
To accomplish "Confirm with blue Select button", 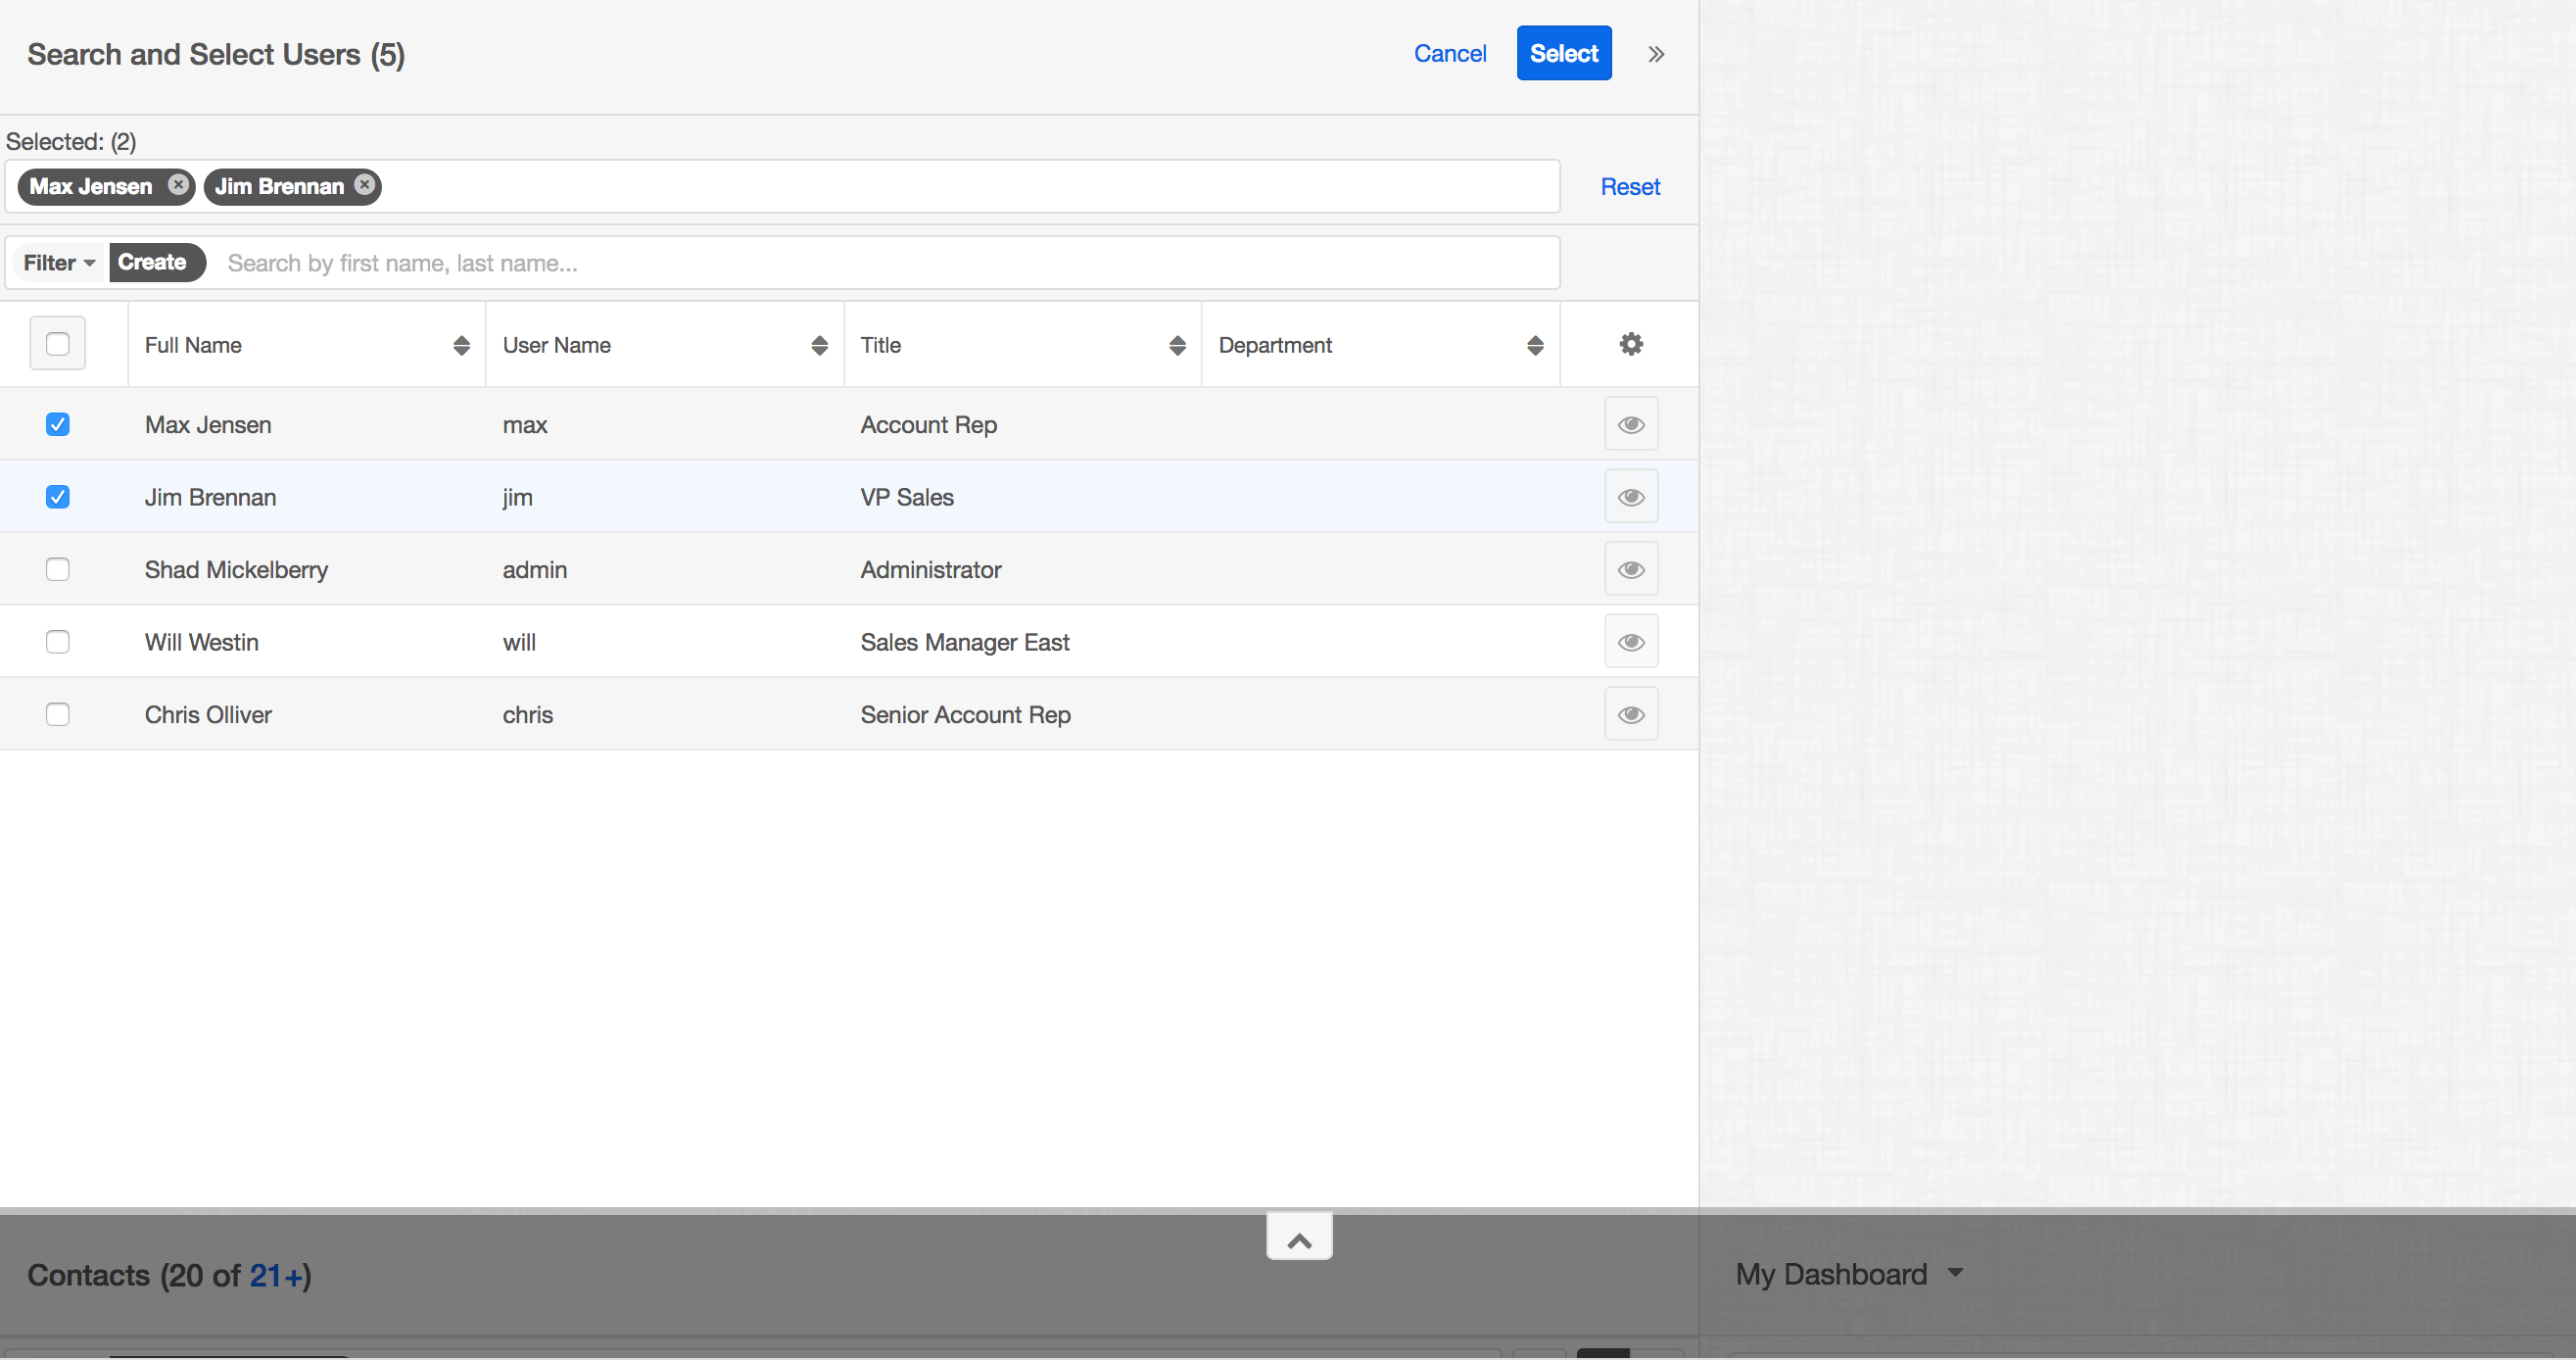I will click(x=1564, y=53).
